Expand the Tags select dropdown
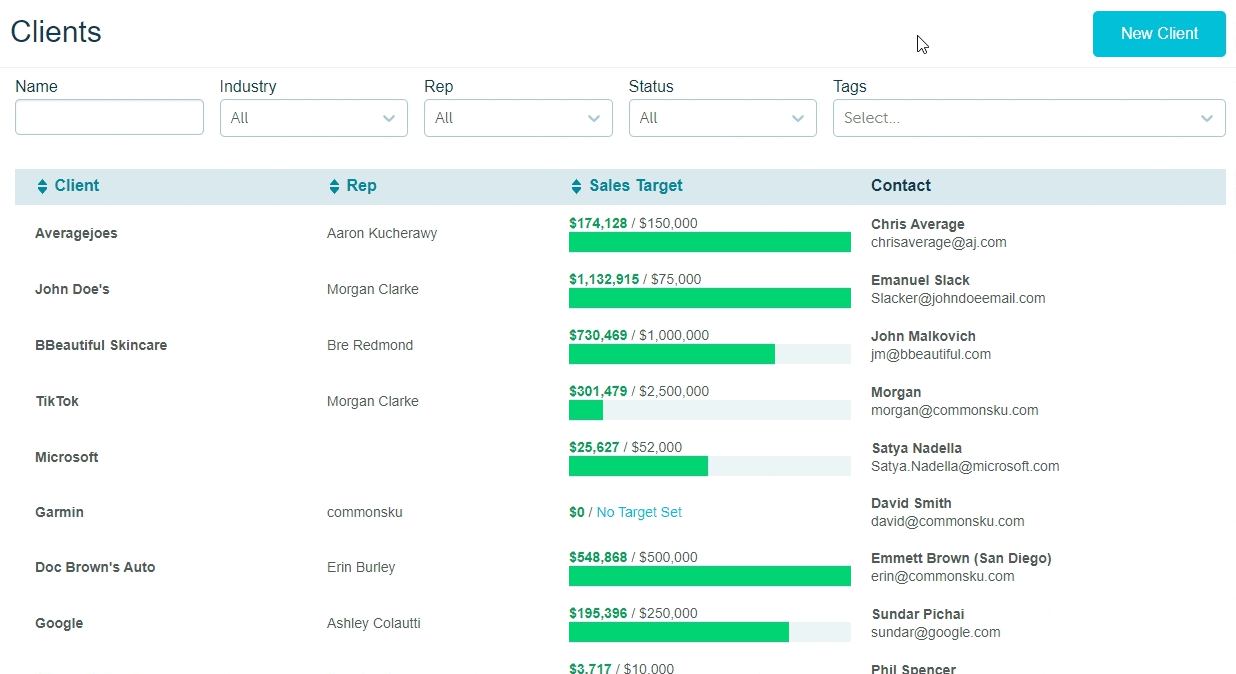The width and height of the screenshot is (1236, 674). pos(1028,118)
